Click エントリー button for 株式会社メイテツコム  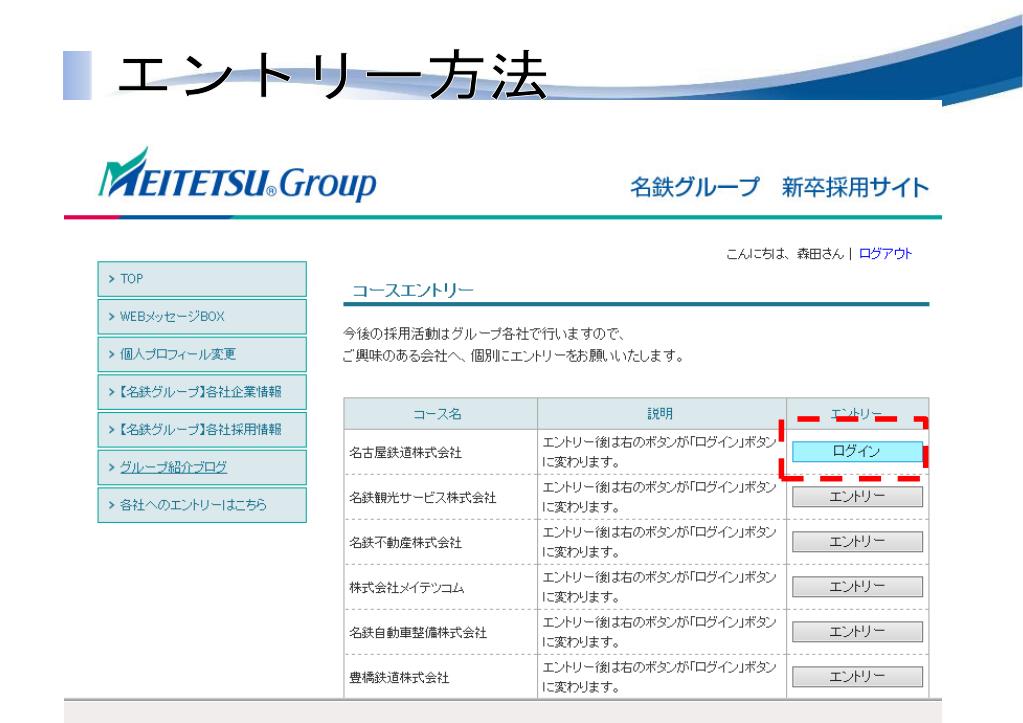point(857,587)
